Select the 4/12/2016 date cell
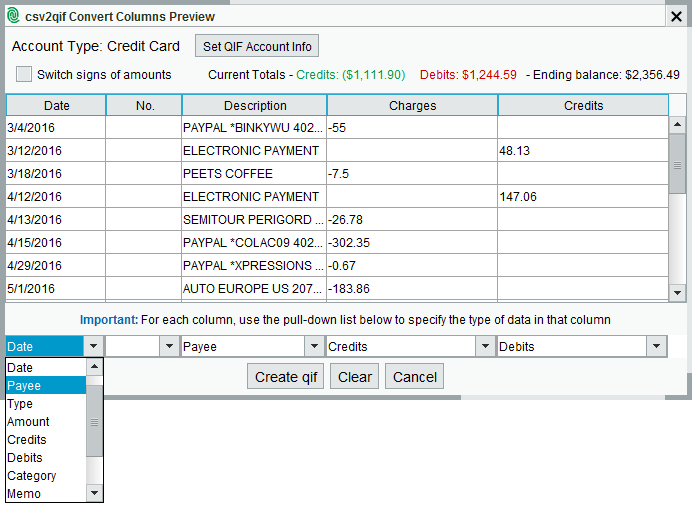692x505 pixels. pyautogui.click(x=56, y=196)
